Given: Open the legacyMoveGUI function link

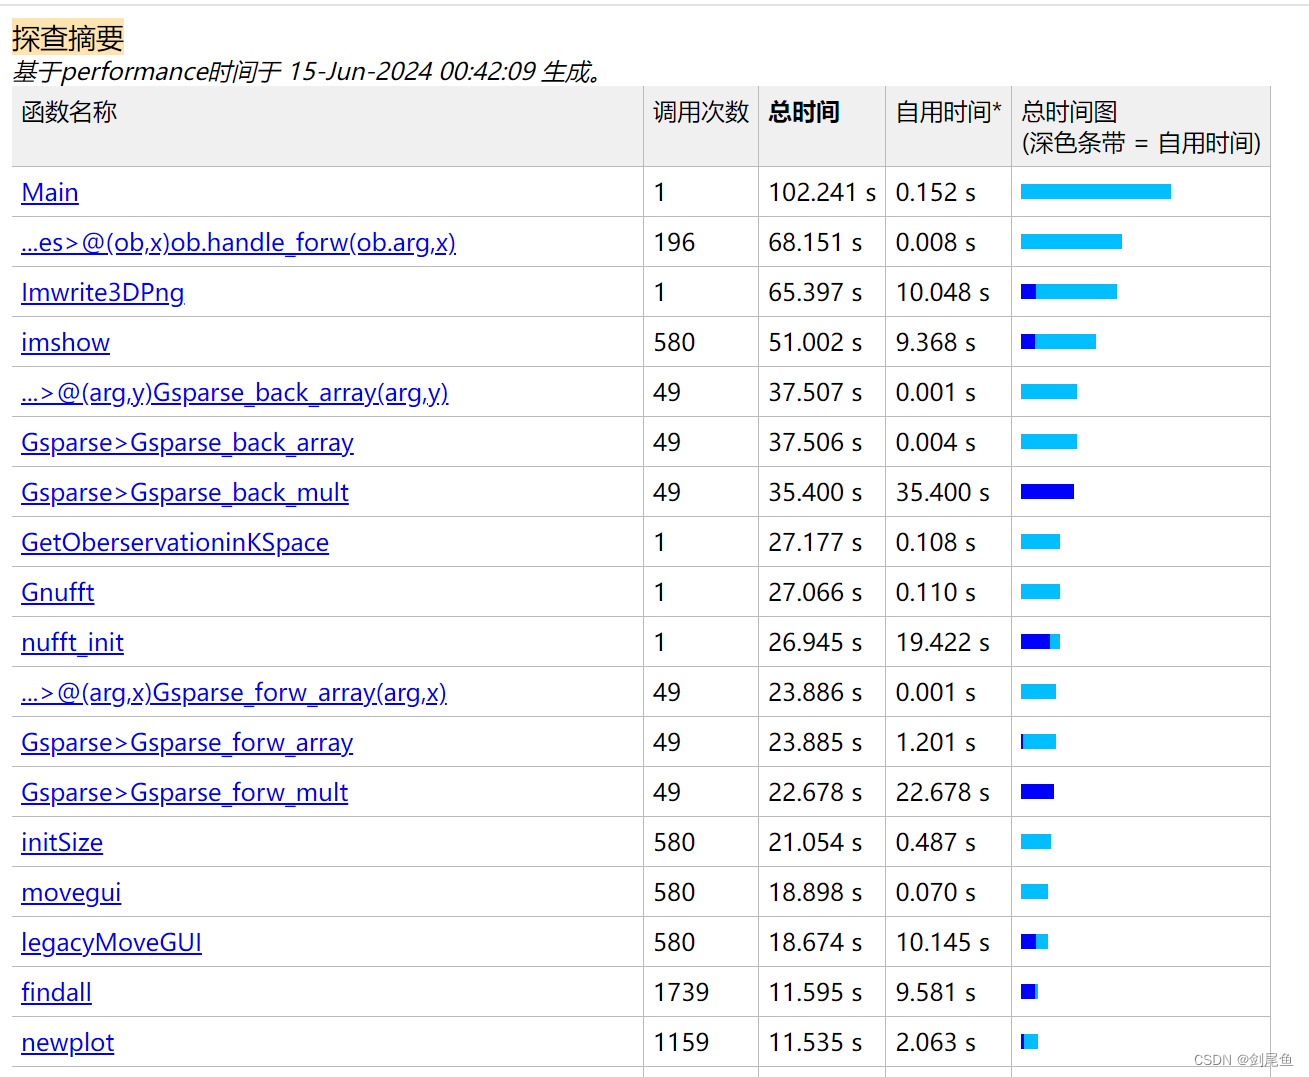Looking at the screenshot, I should coord(111,942).
